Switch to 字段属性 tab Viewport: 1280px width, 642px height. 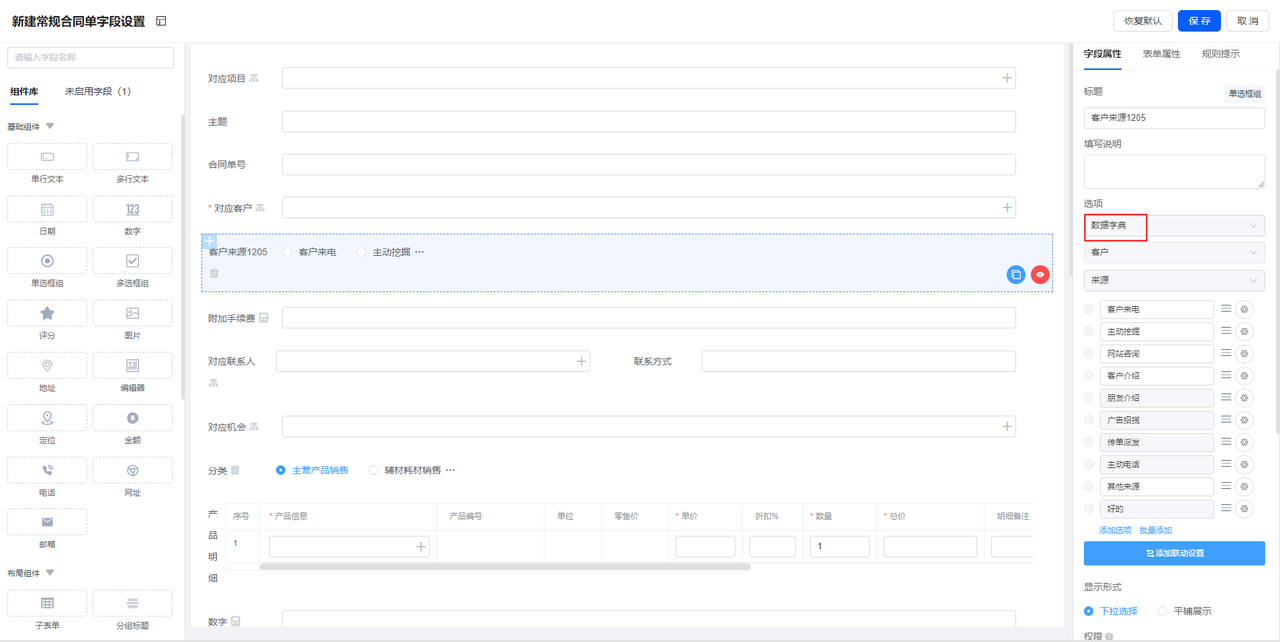coord(1103,54)
